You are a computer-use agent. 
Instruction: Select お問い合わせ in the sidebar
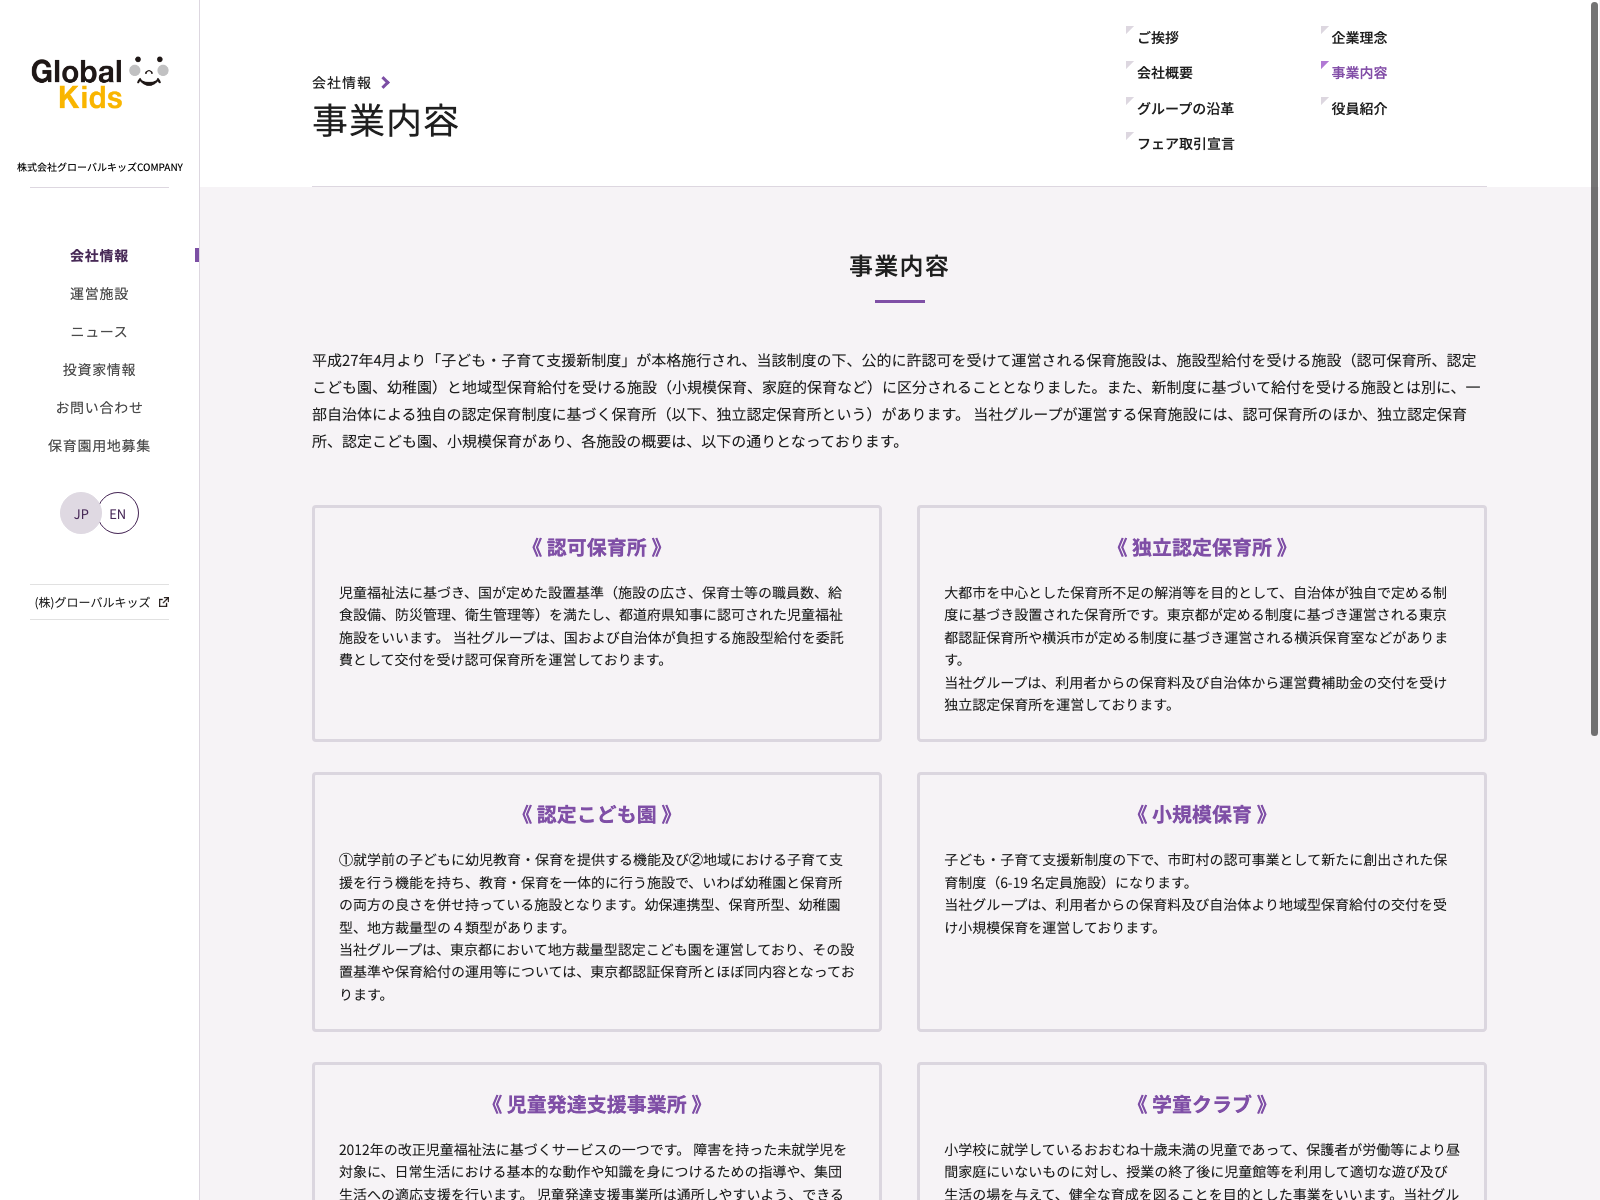(x=99, y=408)
